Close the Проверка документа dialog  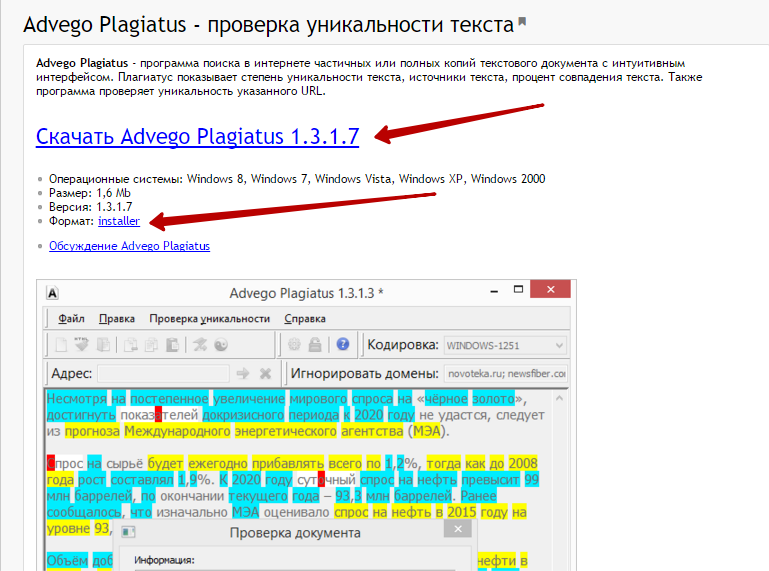(458, 529)
